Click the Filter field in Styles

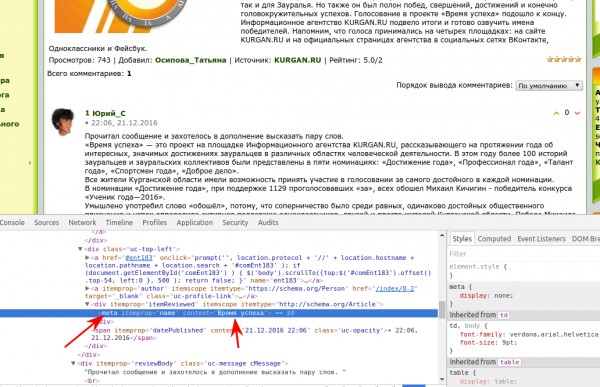(x=523, y=254)
